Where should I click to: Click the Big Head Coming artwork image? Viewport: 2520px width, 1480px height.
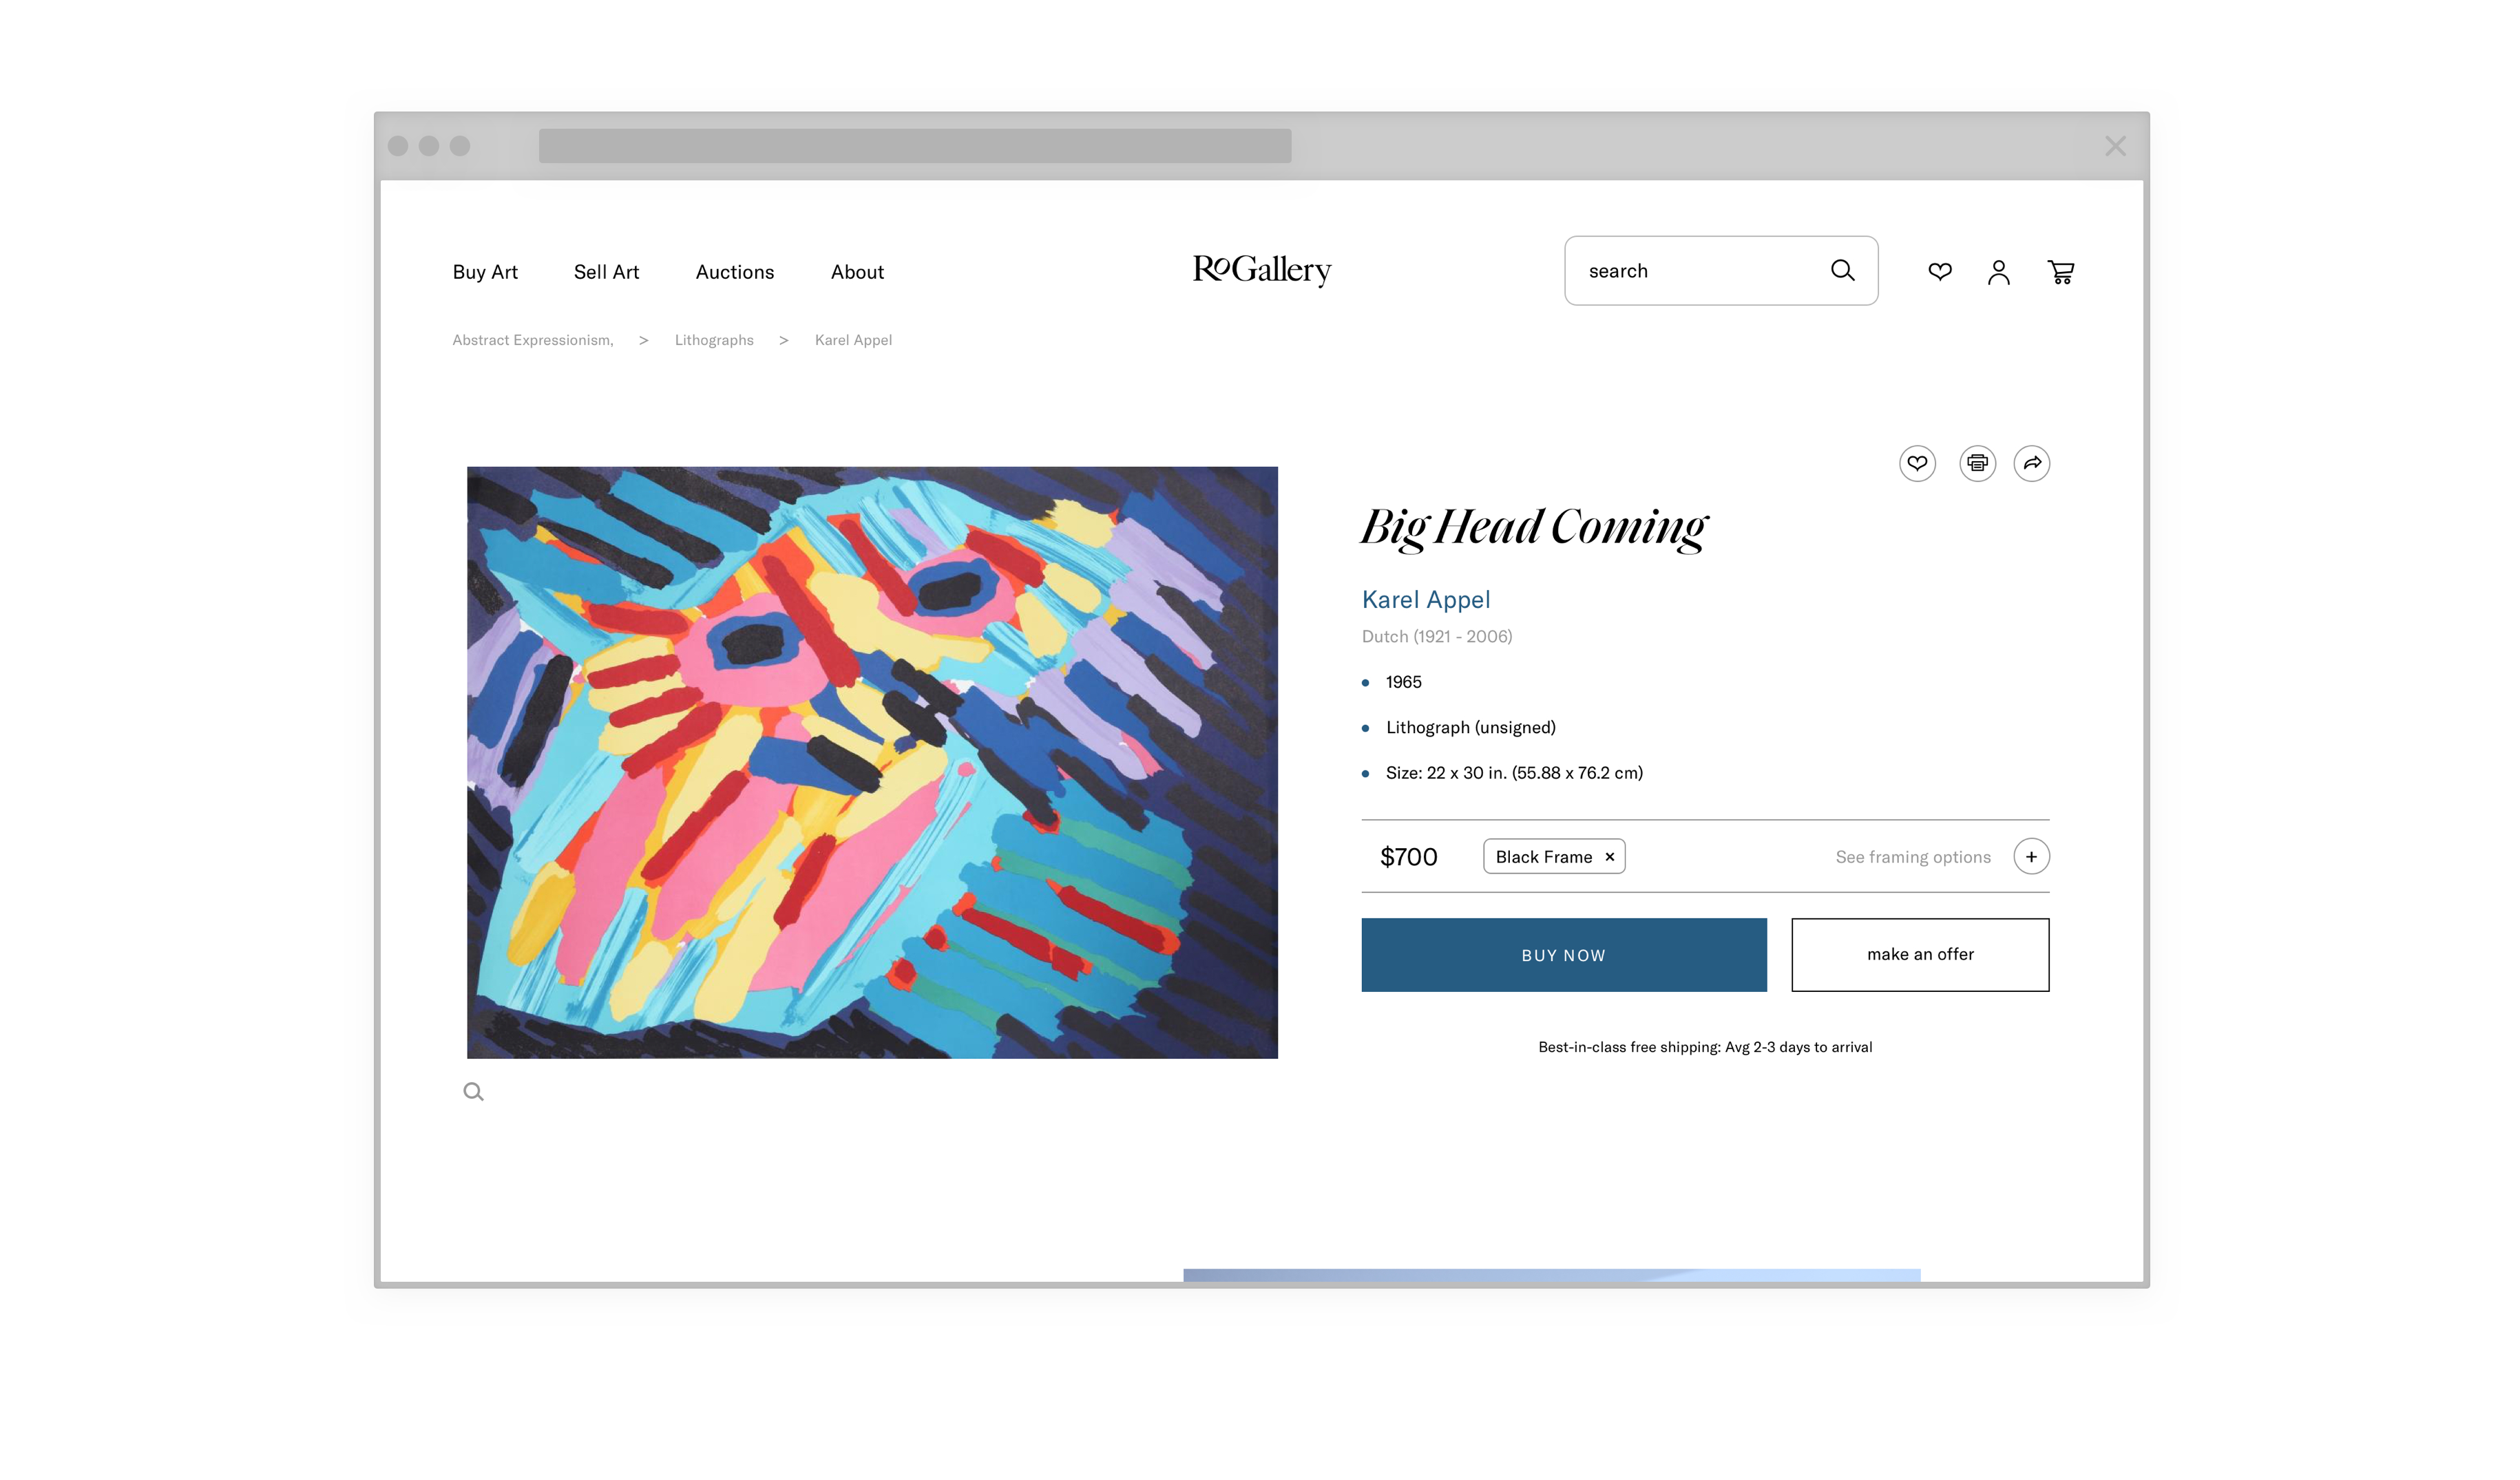(872, 762)
